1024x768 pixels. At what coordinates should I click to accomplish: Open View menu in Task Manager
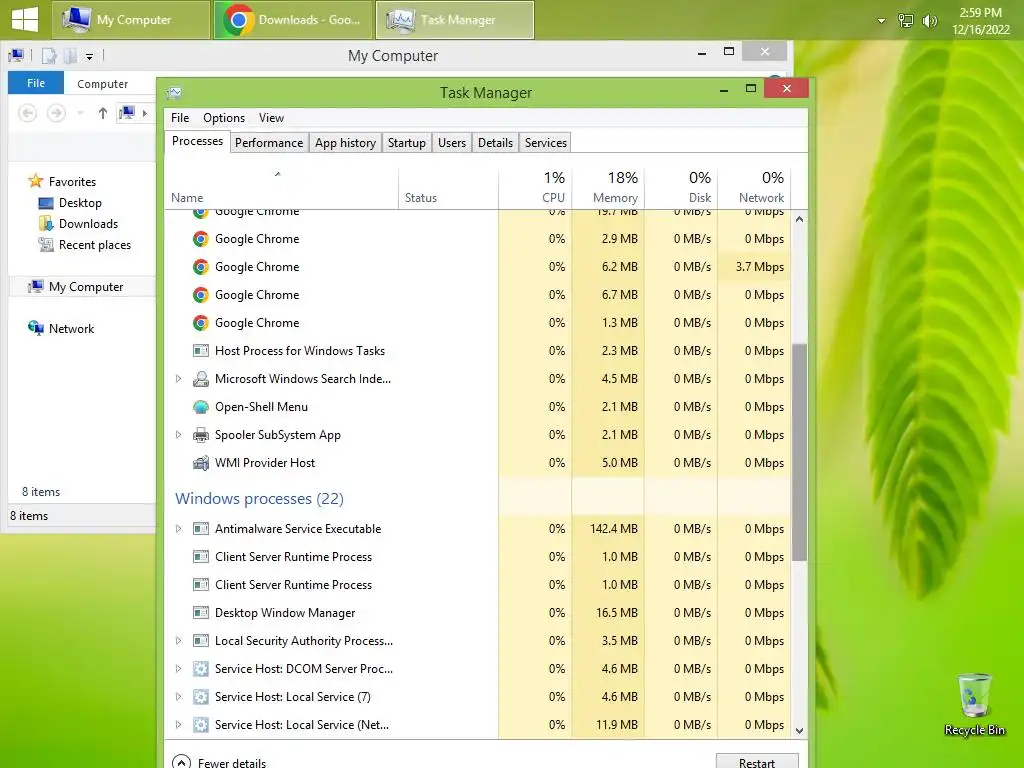click(271, 118)
